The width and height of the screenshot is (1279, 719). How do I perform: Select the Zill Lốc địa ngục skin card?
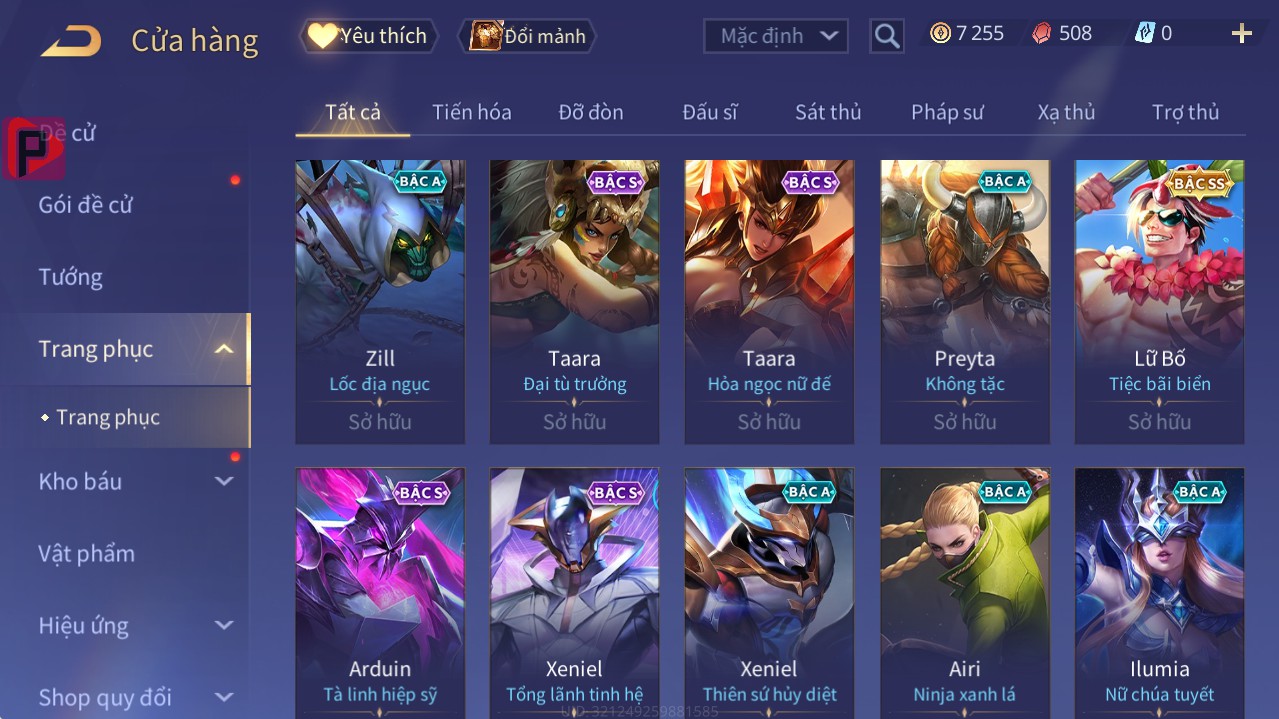[380, 301]
